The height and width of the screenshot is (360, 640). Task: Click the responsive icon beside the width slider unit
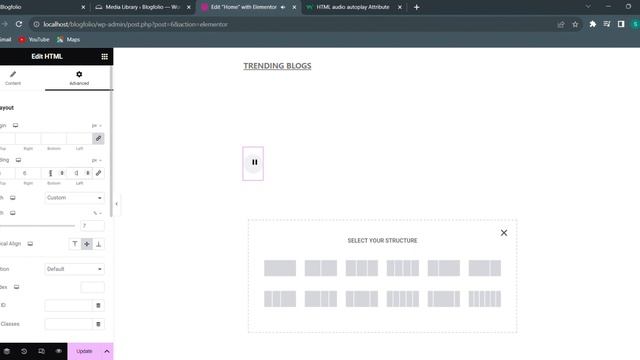[13, 213]
